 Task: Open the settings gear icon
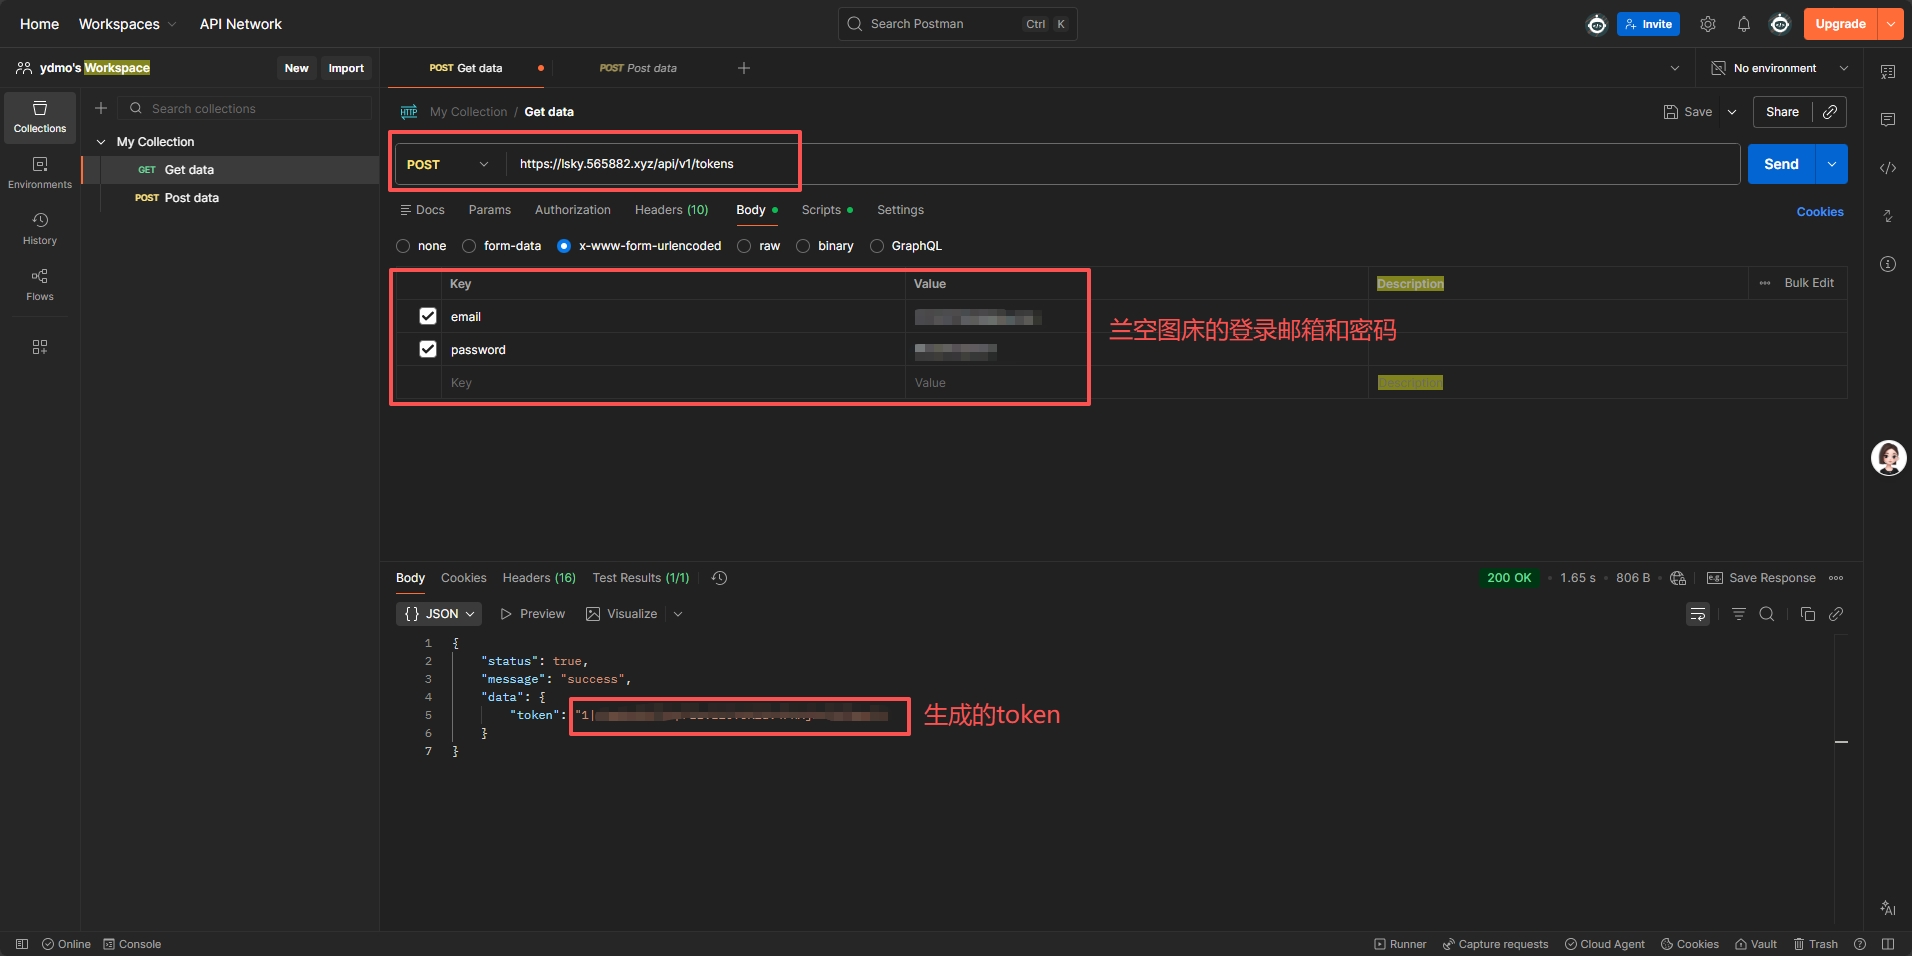tap(1708, 24)
